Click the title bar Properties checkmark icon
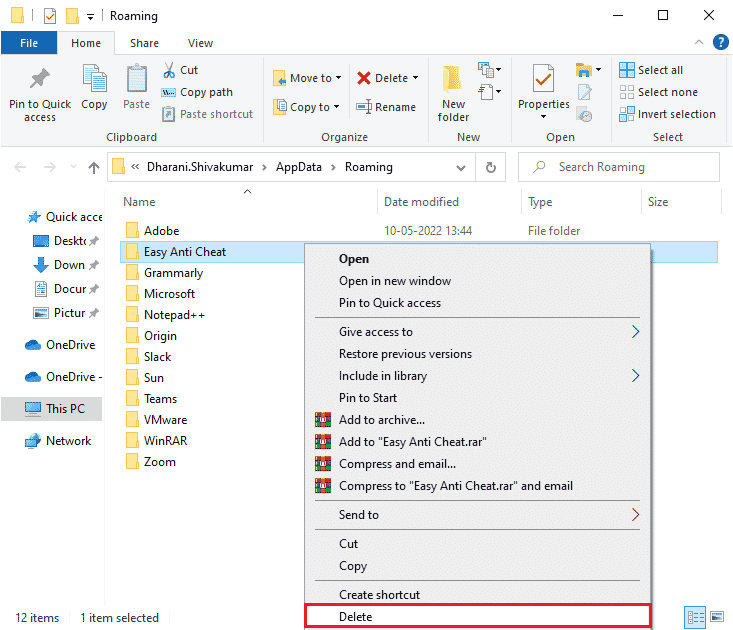The width and height of the screenshot is (733, 630). click(x=50, y=16)
